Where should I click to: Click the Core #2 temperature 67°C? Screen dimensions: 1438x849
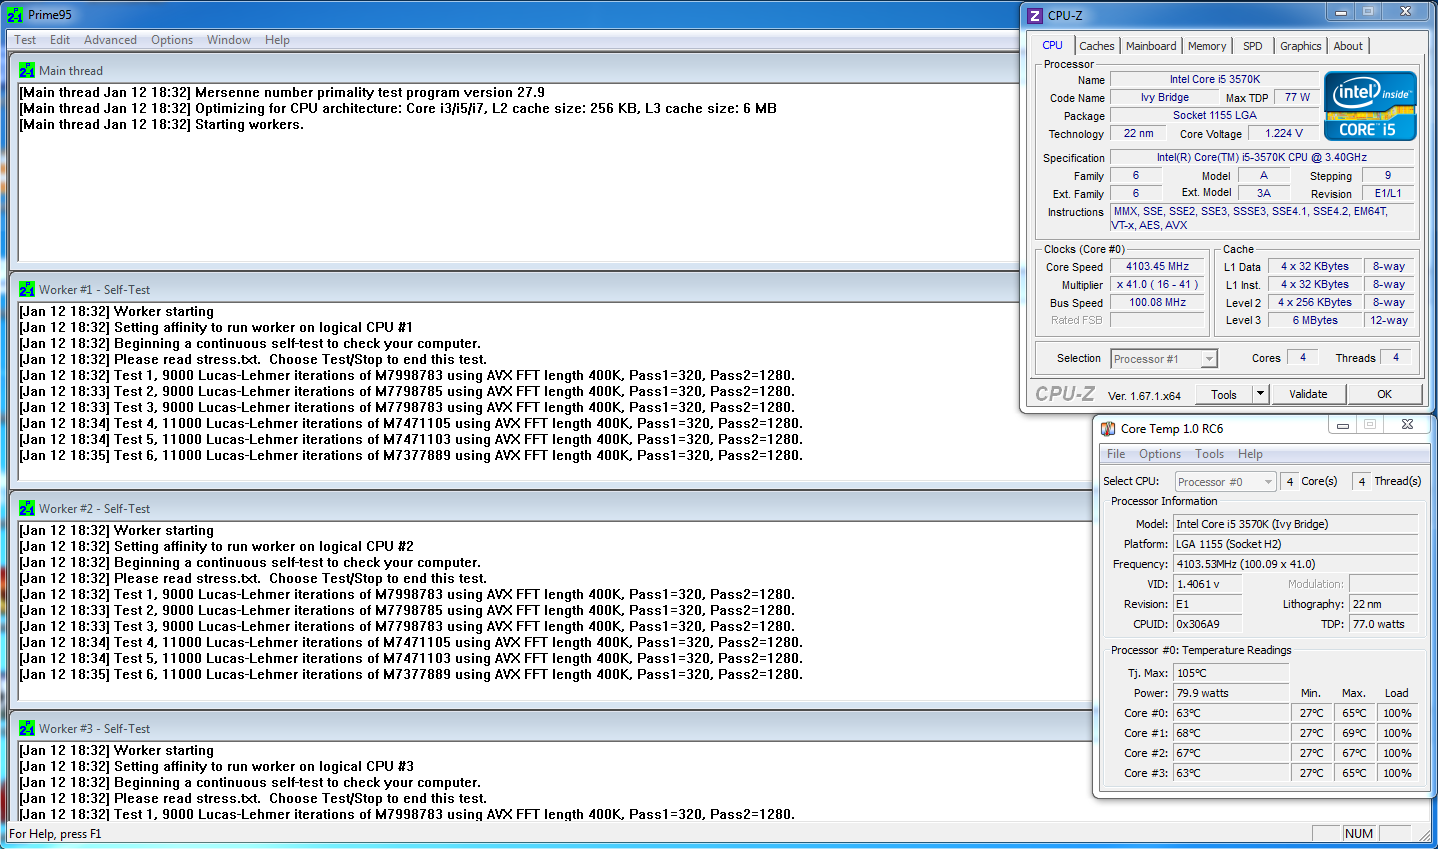coord(1231,753)
